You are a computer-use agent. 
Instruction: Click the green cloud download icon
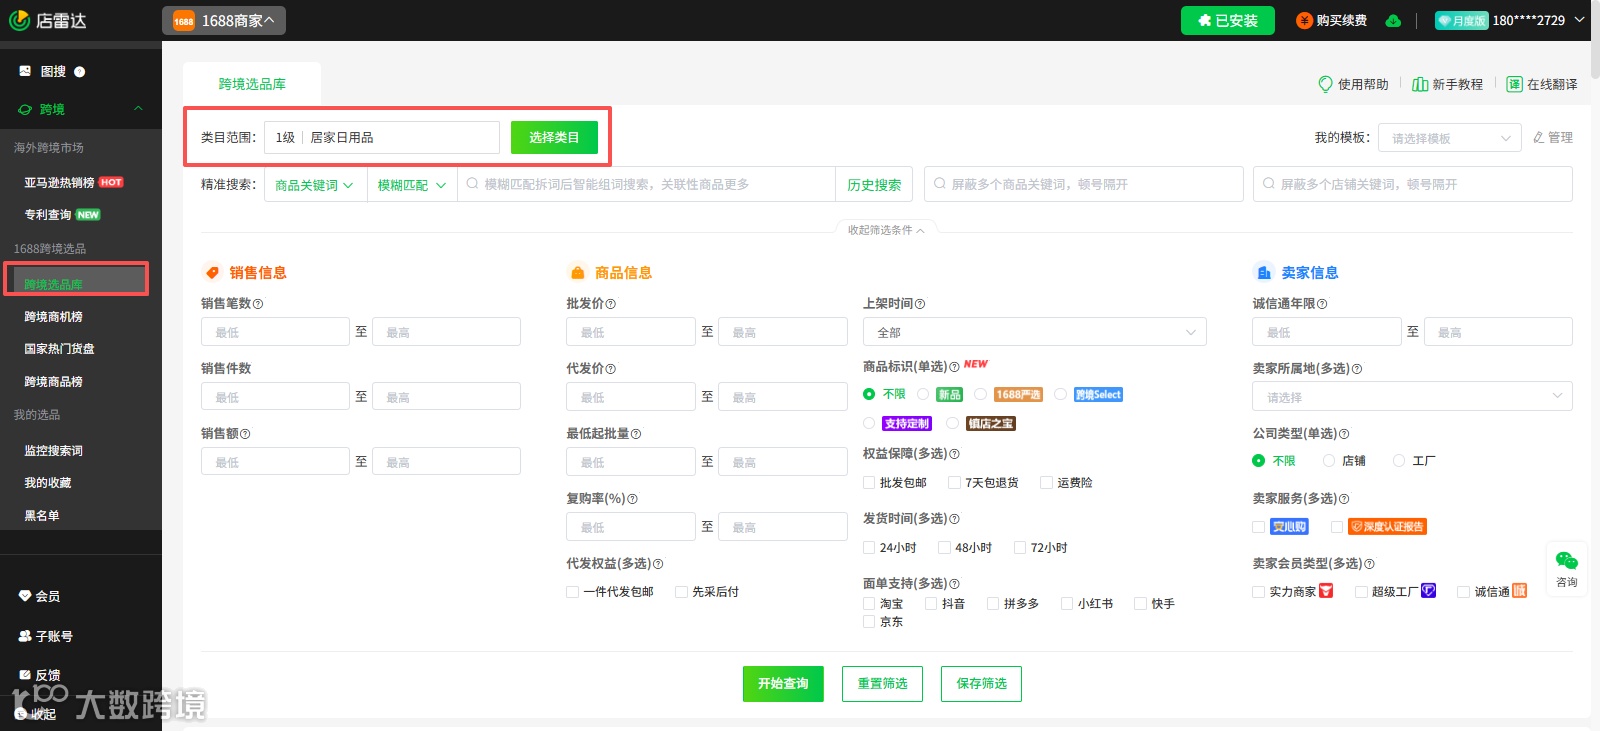(x=1393, y=20)
